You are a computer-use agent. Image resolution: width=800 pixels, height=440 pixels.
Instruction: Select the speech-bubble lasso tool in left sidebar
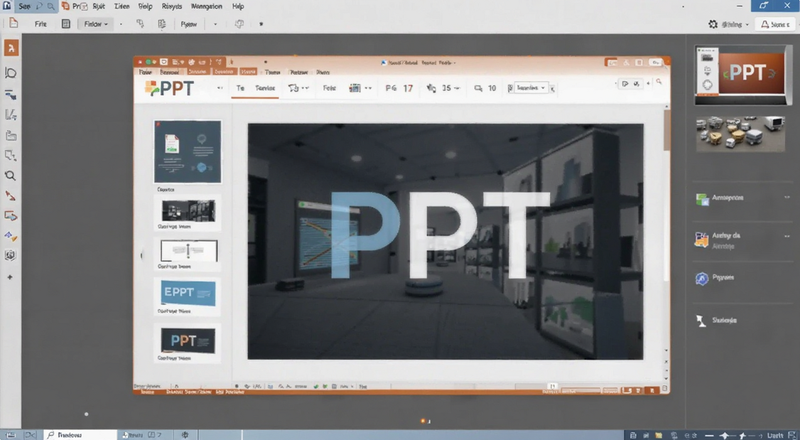pos(11,73)
